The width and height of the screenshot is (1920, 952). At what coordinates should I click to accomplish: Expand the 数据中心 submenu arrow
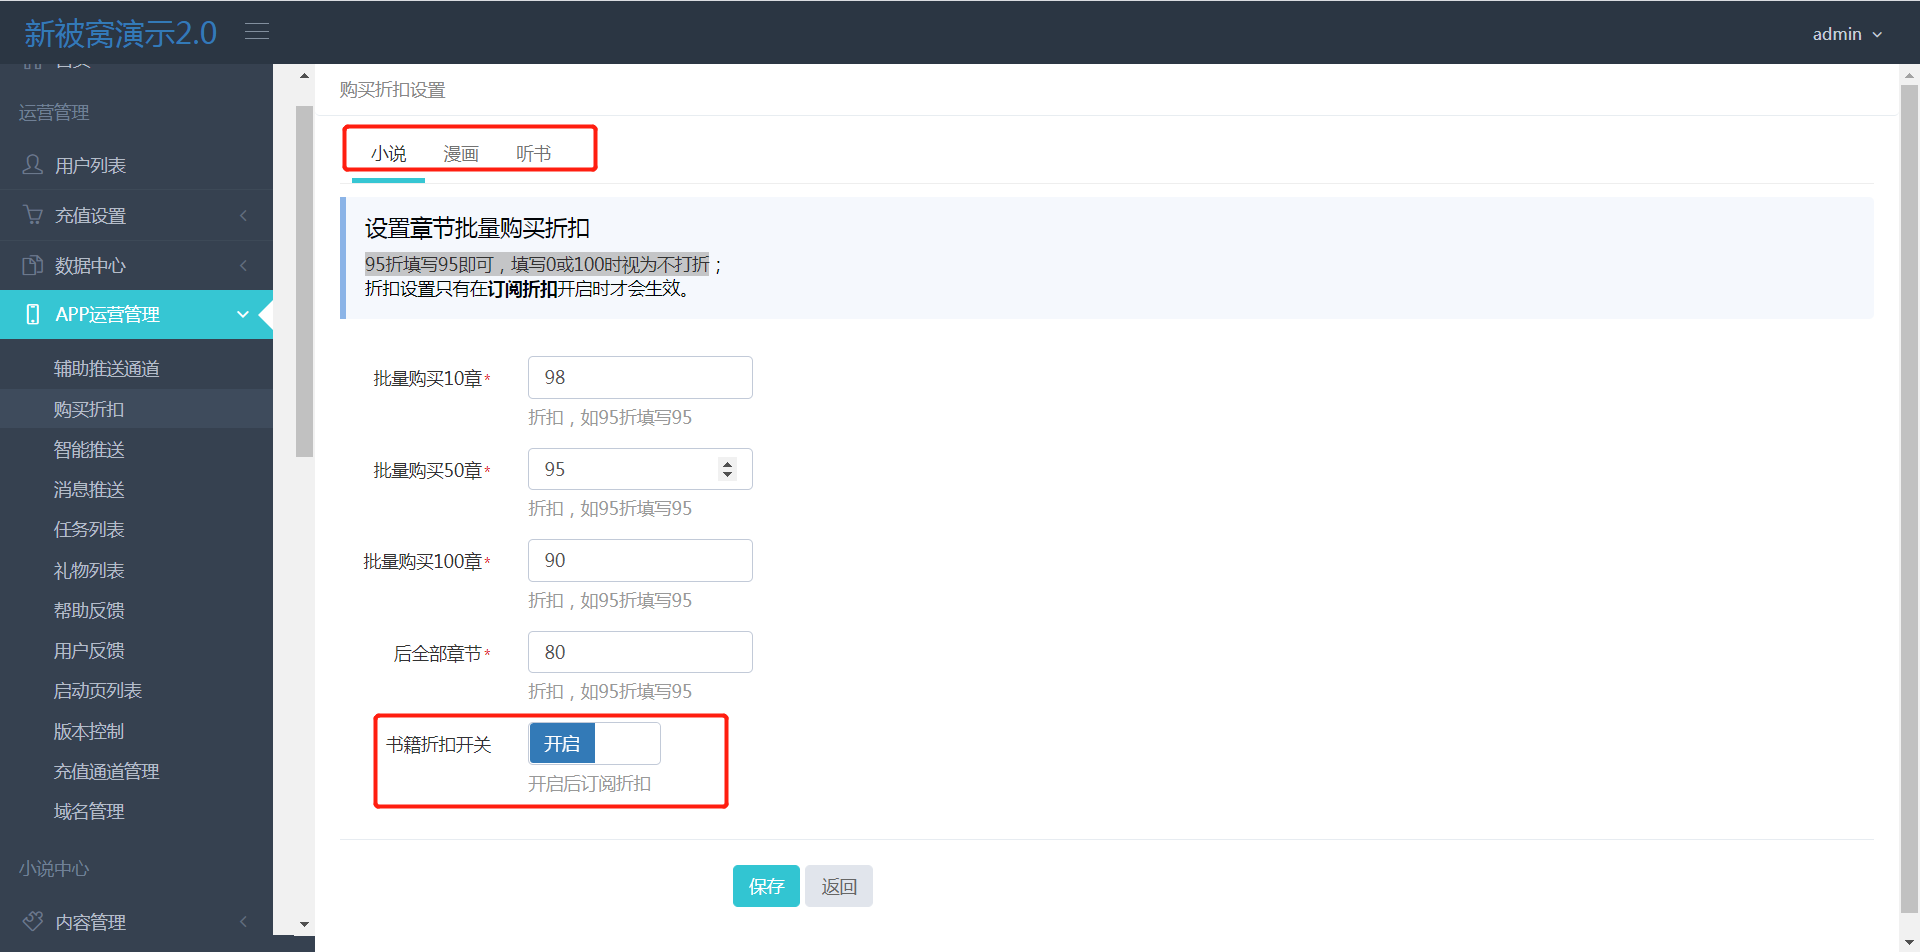(243, 265)
